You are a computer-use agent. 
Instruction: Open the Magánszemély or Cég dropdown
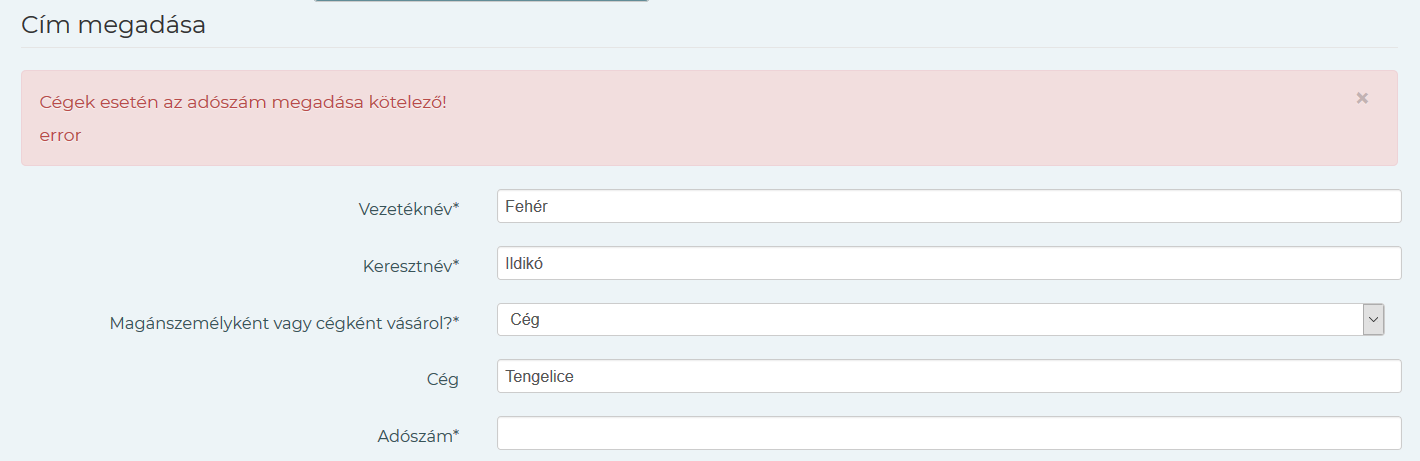click(930, 320)
